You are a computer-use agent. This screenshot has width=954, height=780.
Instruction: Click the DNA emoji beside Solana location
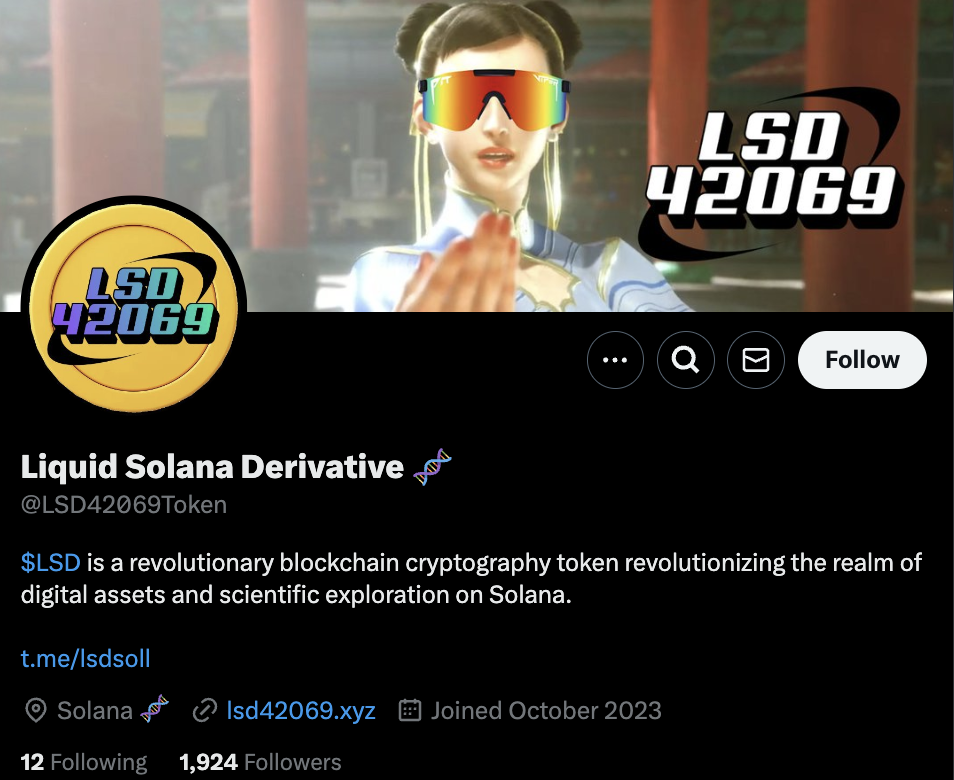point(154,709)
